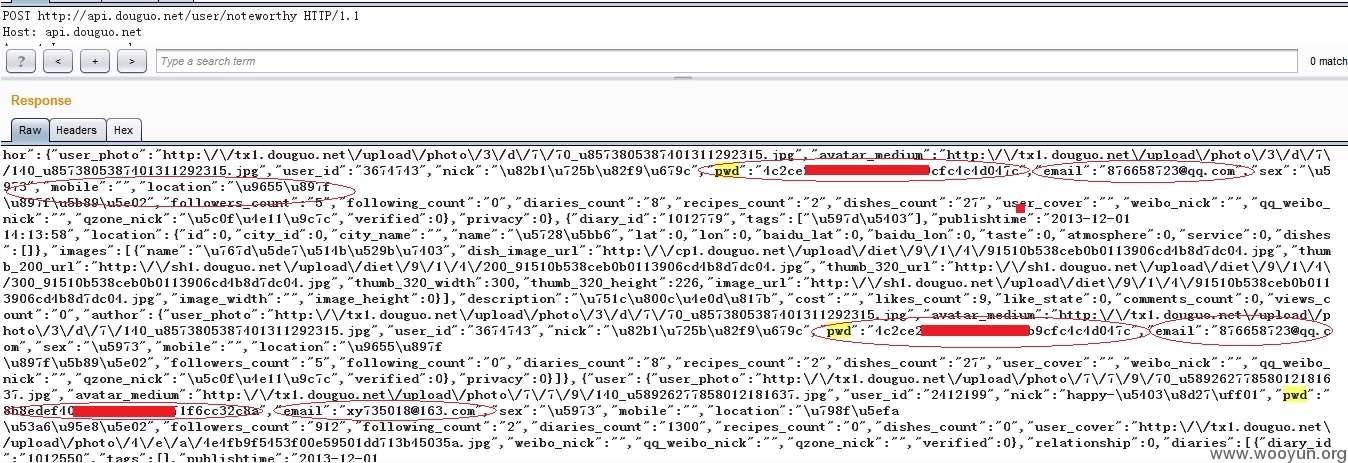The image size is (1348, 463).
Task: Go to the previous search match
Action: (x=59, y=61)
